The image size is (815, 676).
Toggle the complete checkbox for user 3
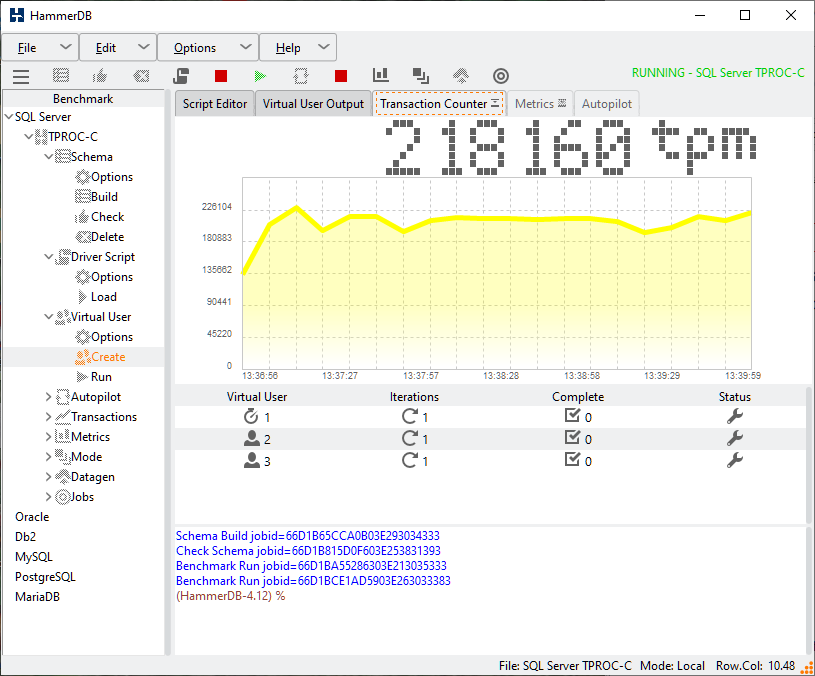tap(572, 459)
